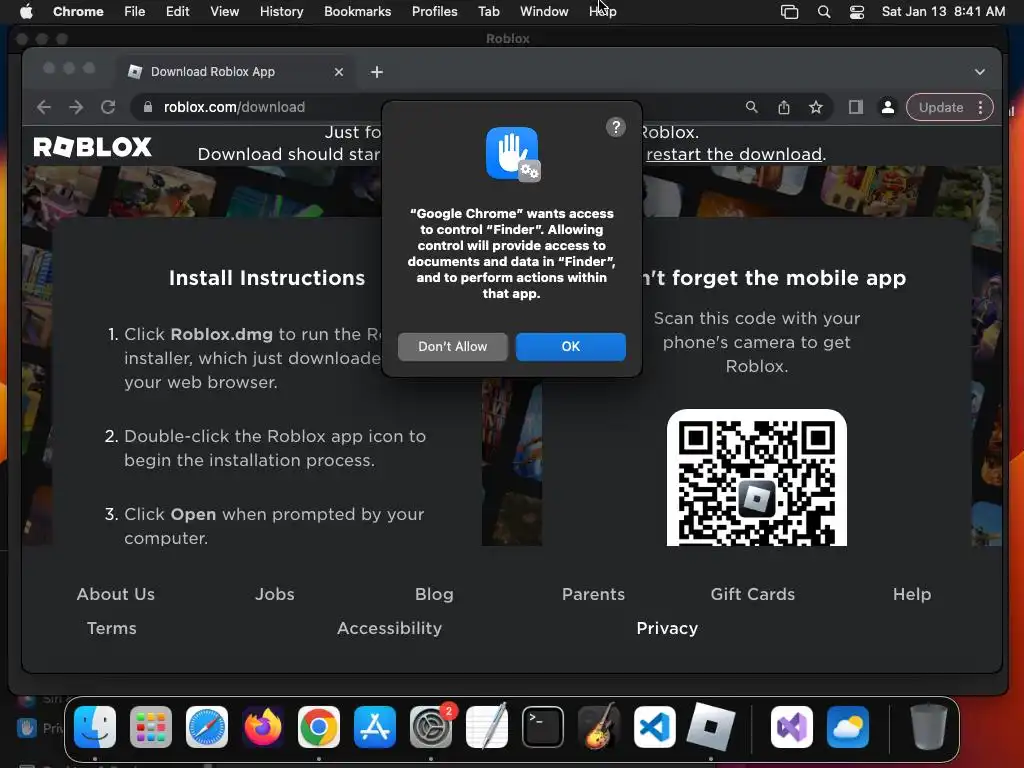Open the Roblox app in the Dock
The height and width of the screenshot is (768, 1024).
tap(711, 727)
